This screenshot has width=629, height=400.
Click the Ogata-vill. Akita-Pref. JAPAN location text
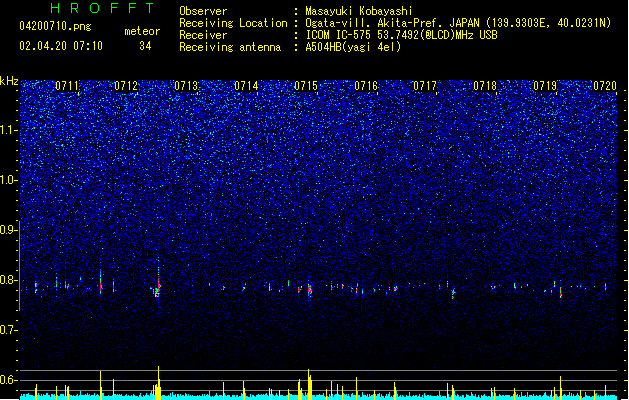coord(458,23)
